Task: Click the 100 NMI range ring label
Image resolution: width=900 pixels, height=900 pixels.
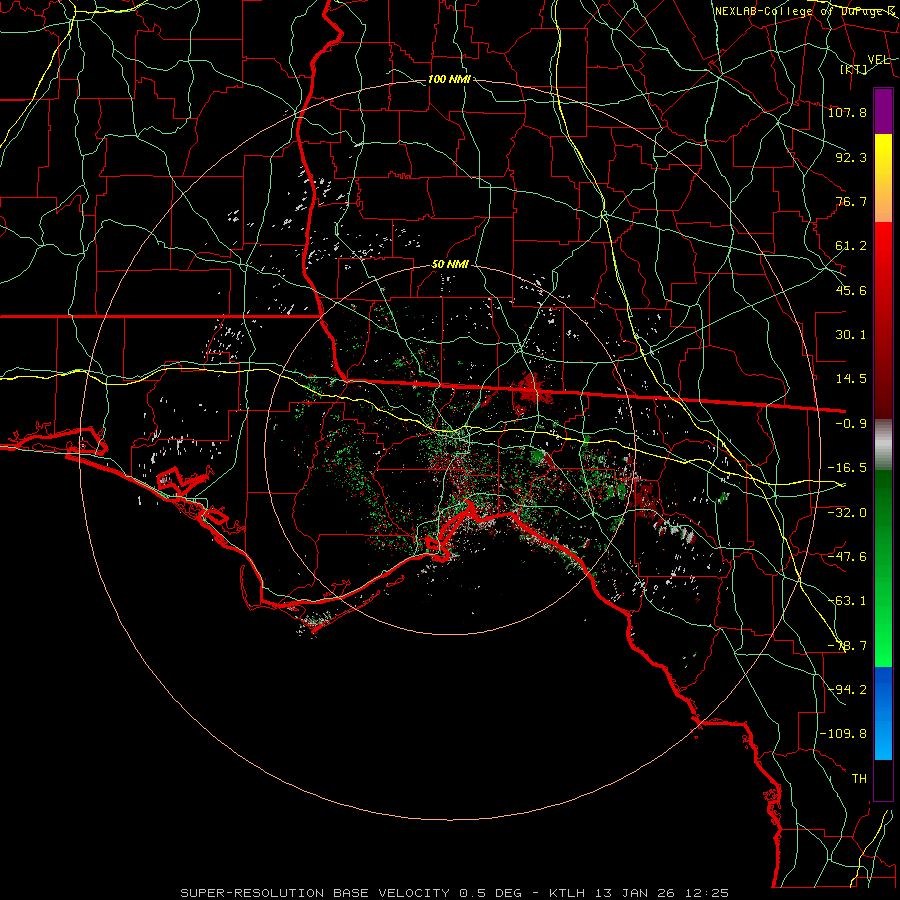Action: [449, 79]
